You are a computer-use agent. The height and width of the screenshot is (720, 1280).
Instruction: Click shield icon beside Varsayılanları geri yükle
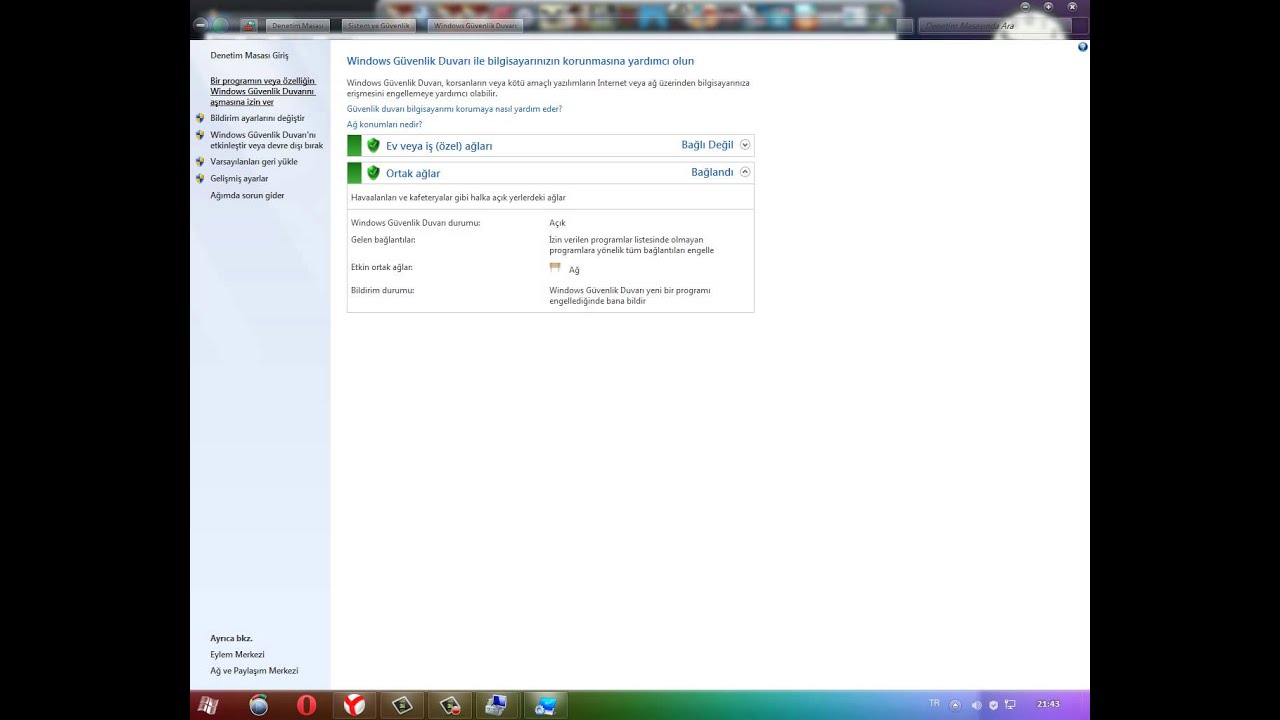[x=200, y=161]
